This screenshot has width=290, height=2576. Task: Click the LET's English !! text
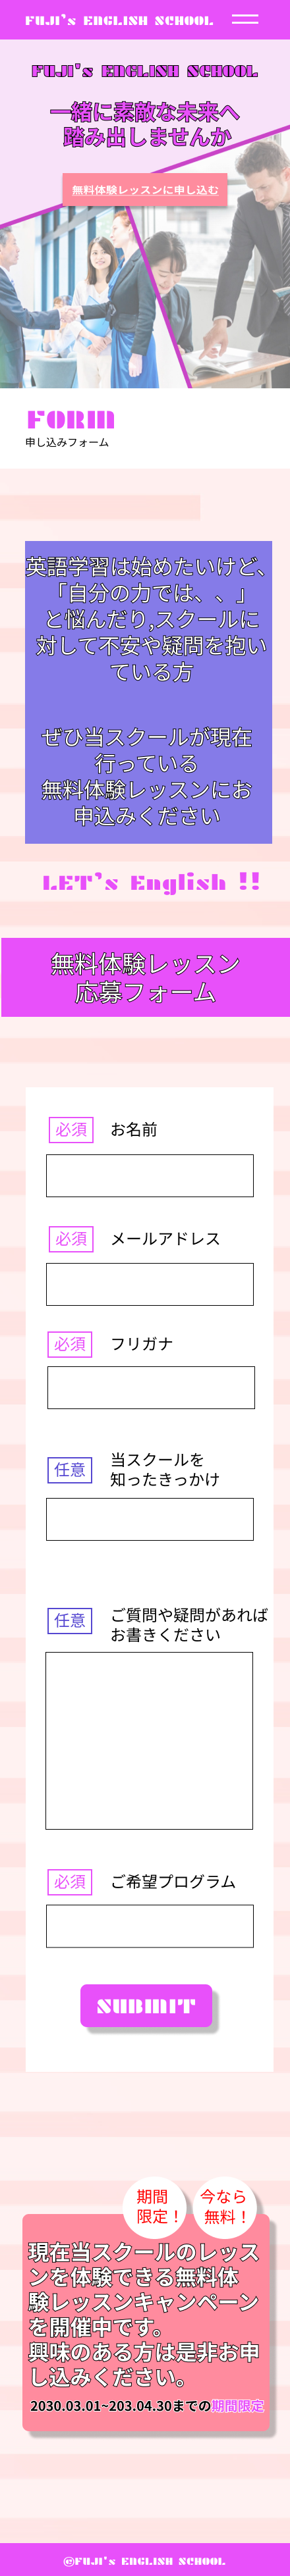coord(151,882)
